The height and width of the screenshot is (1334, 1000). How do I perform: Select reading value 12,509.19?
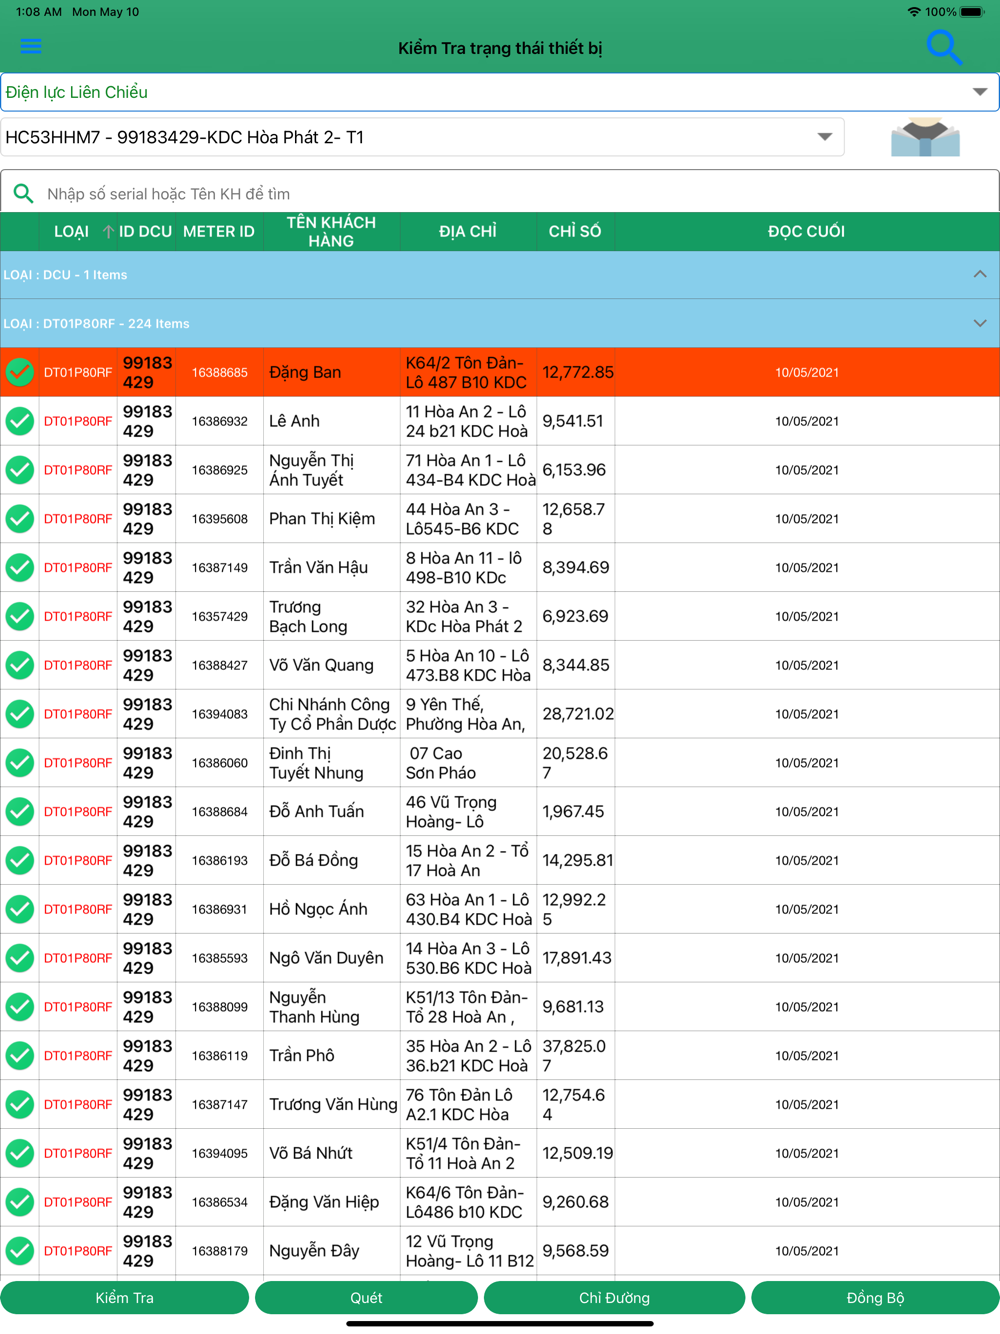coord(577,1153)
